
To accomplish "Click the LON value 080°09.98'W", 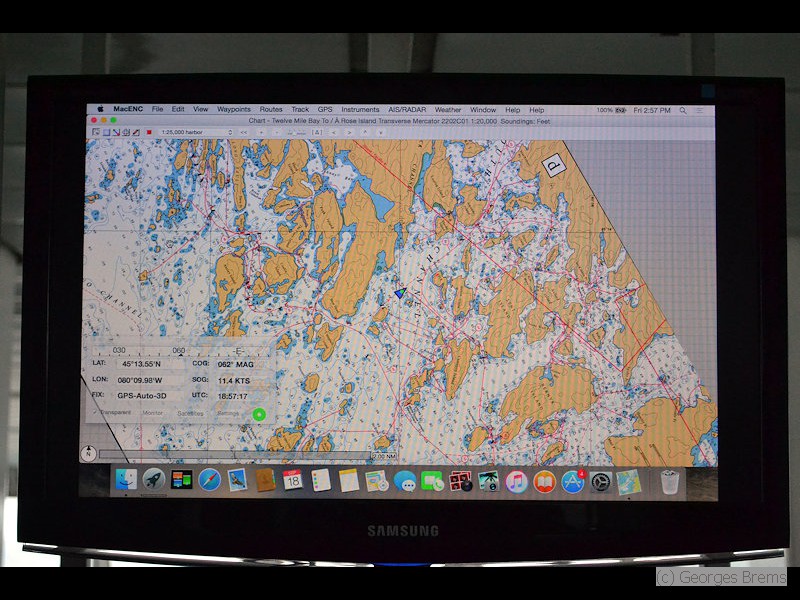I will (x=140, y=380).
